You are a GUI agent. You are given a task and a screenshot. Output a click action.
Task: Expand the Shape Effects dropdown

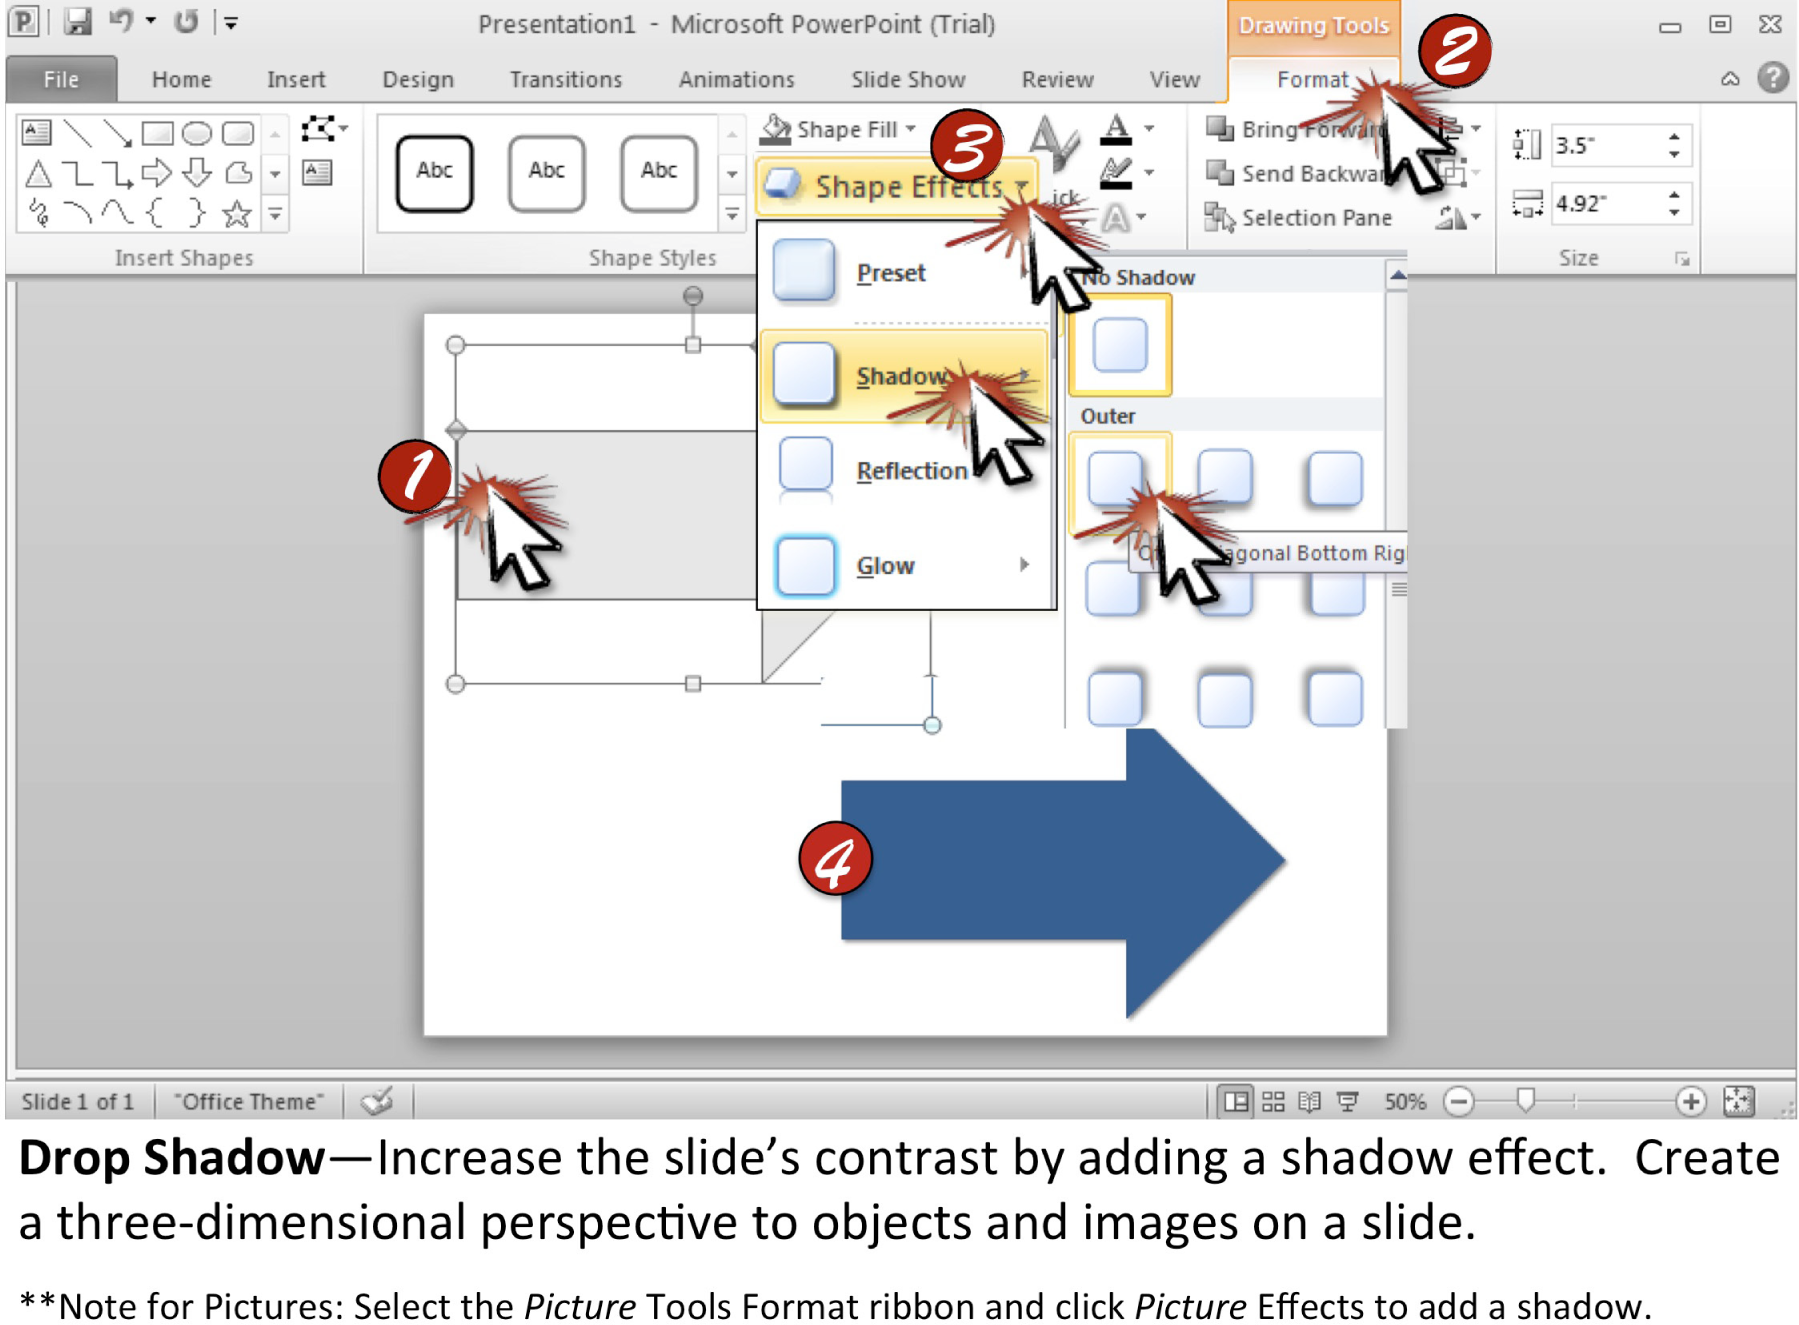[897, 186]
